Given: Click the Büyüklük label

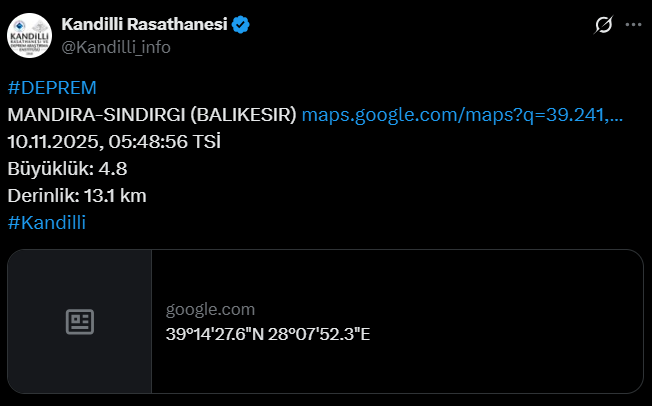Looking at the screenshot, I should tap(49, 168).
